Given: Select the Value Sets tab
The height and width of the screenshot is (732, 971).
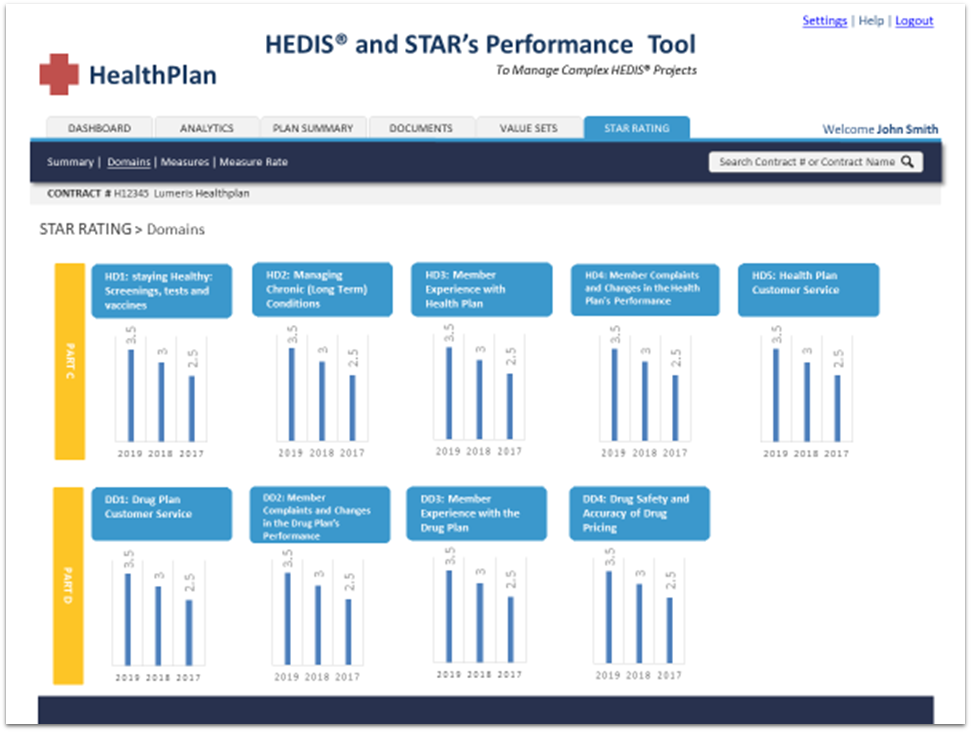Looking at the screenshot, I should pos(528,128).
